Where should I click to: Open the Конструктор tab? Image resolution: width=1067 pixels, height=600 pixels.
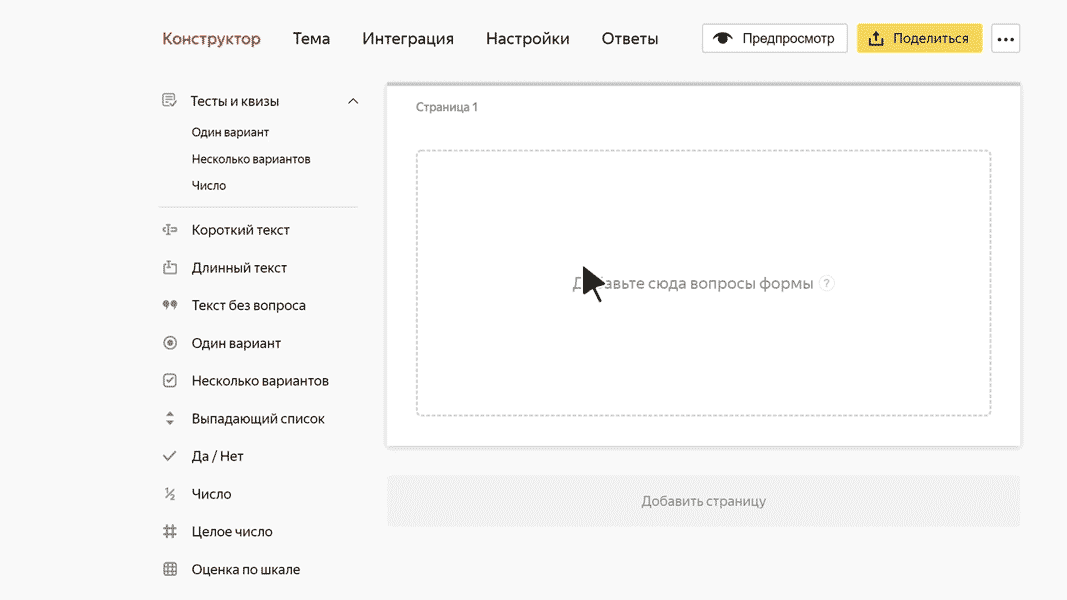[x=211, y=39]
